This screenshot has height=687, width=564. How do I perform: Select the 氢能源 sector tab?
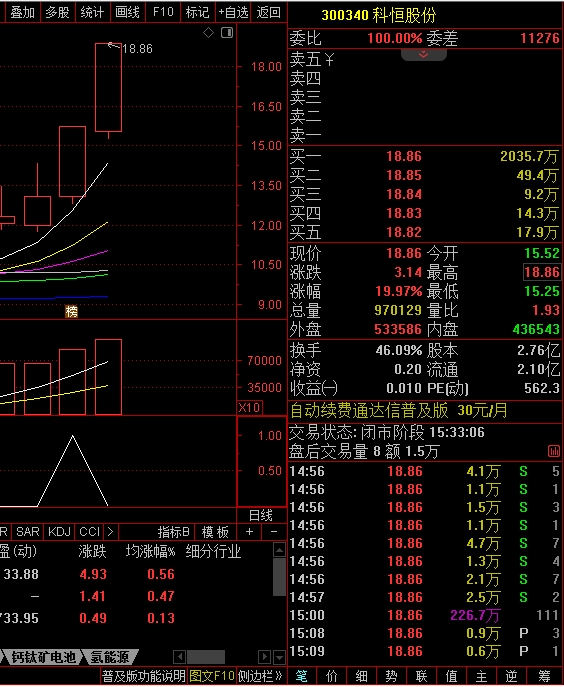point(110,657)
